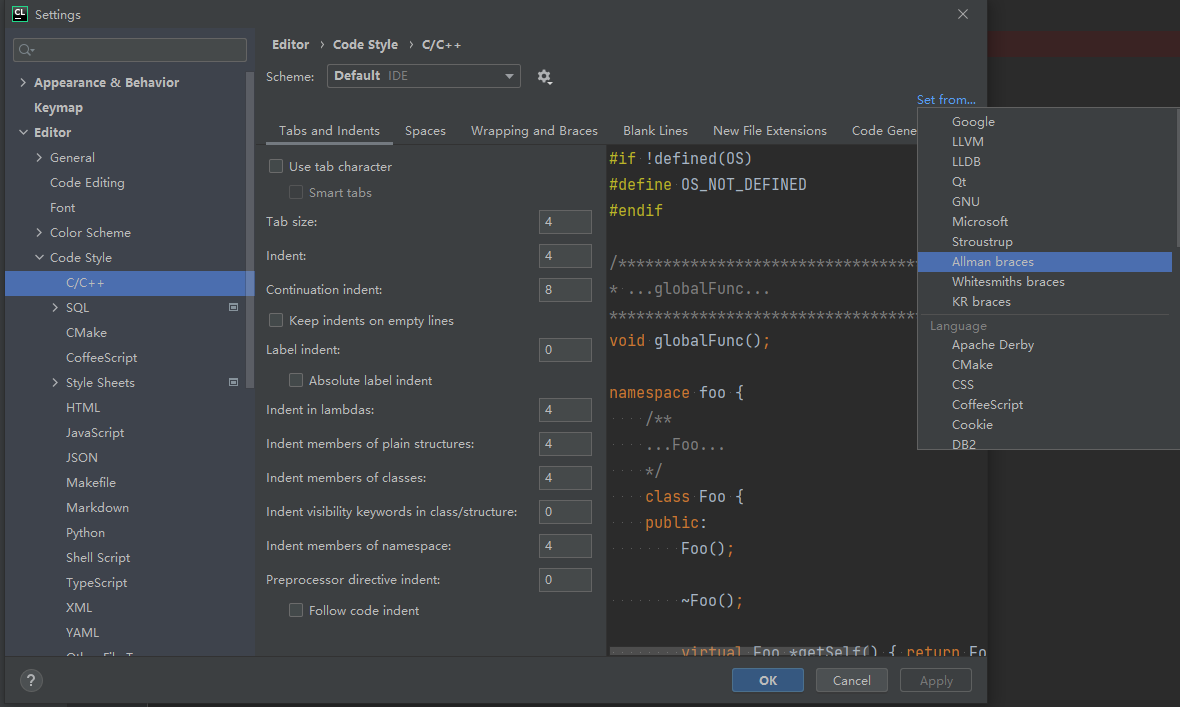1180x707 pixels.
Task: Open the Scheme Default dropdown
Action: pyautogui.click(x=424, y=76)
